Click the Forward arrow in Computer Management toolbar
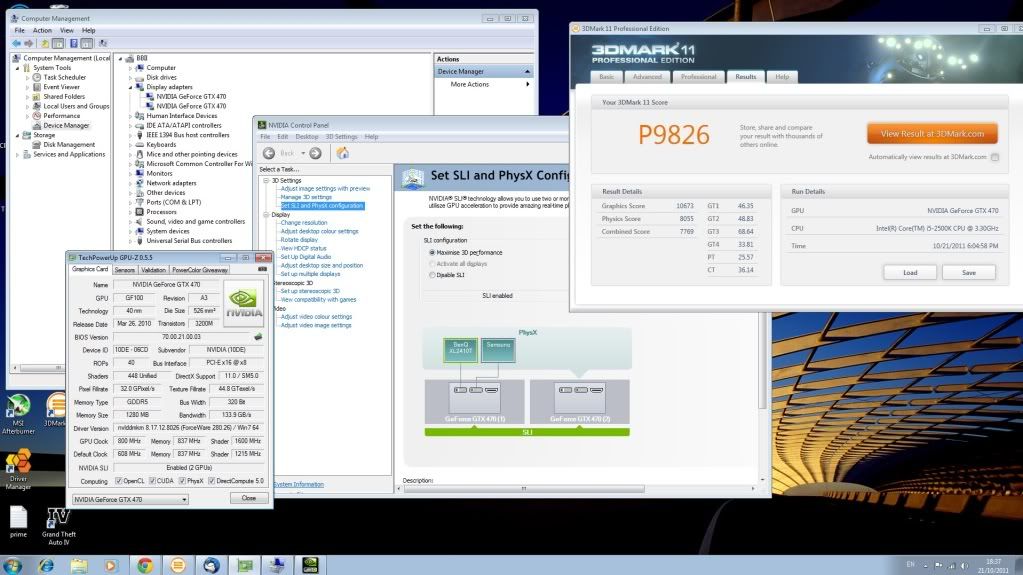 (x=28, y=43)
